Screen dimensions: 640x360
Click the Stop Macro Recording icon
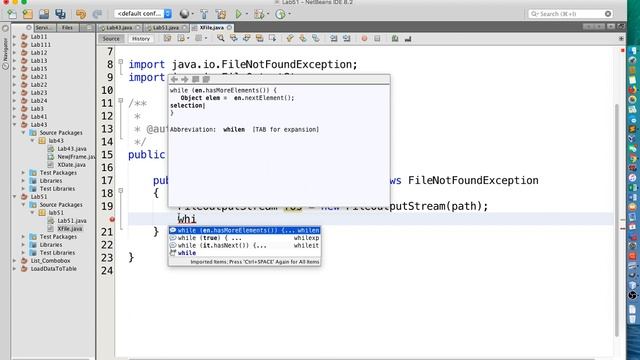click(x=378, y=38)
